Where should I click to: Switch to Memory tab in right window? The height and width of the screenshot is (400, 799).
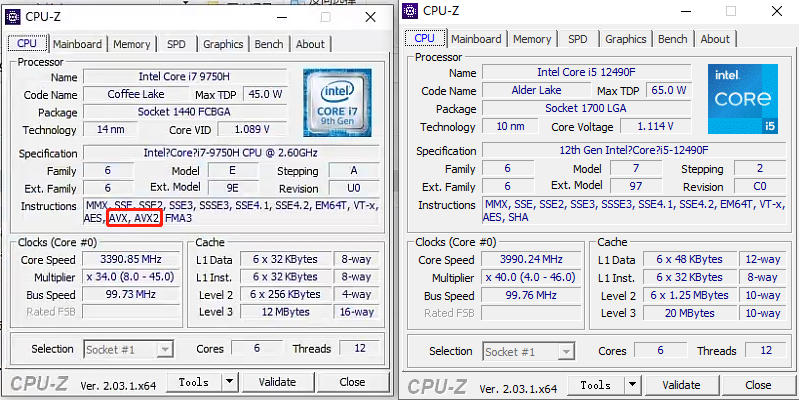532,39
